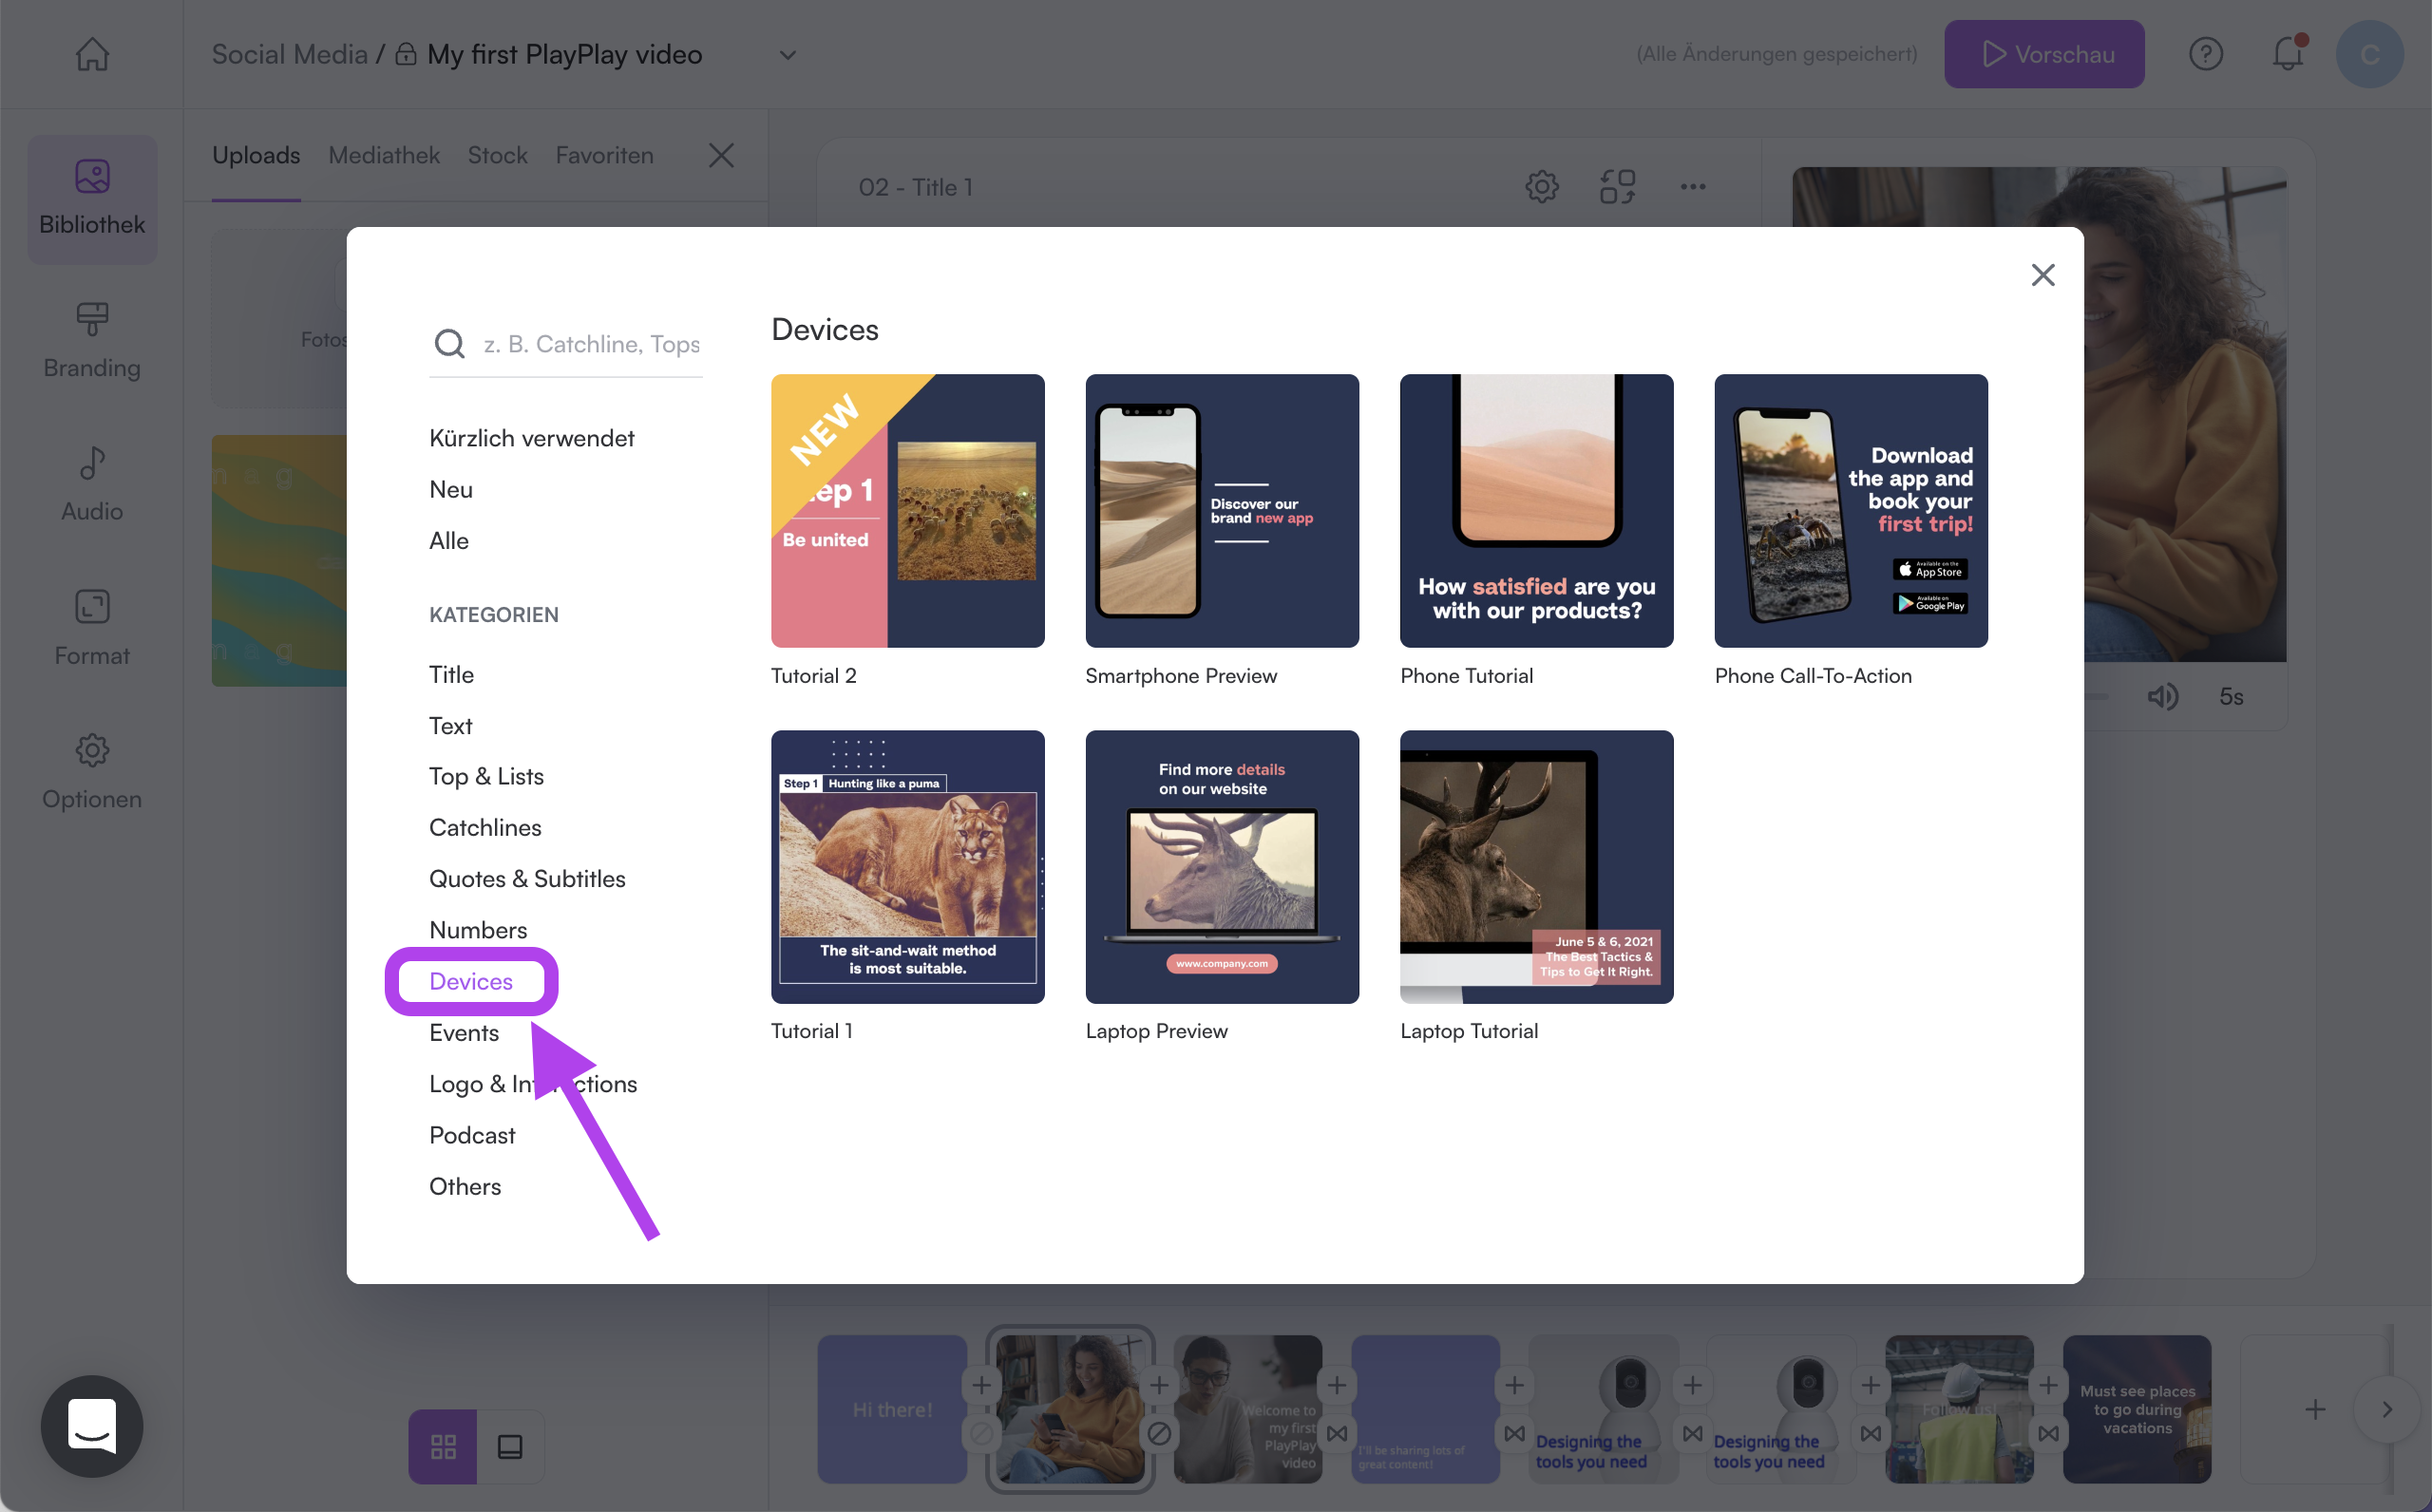Click the scene name 02 - Title 1
The image size is (2432, 1512).
point(915,187)
